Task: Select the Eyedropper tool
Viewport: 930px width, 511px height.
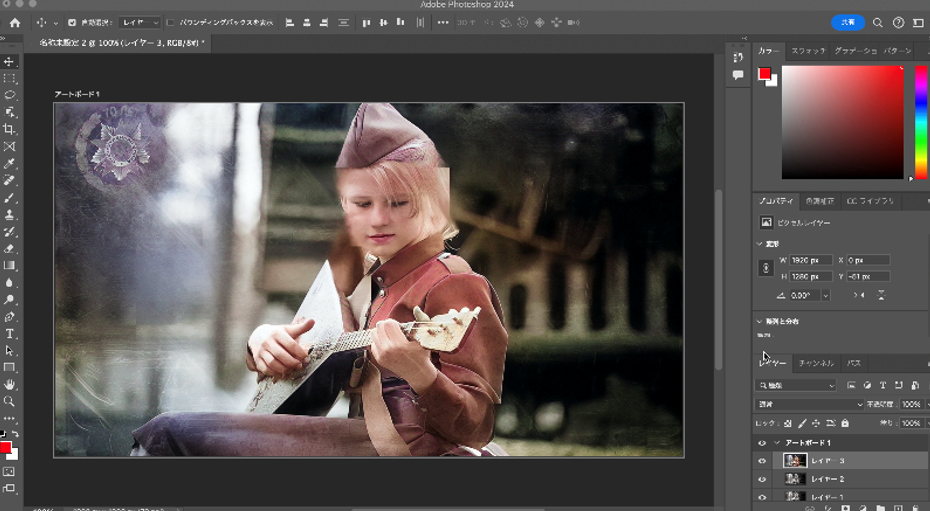Action: click(10, 163)
